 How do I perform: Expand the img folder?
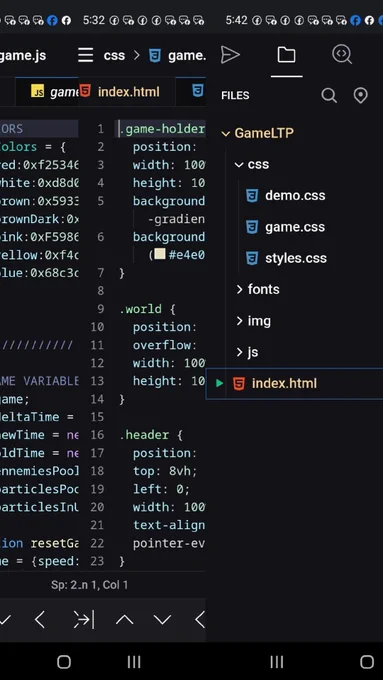(x=239, y=320)
